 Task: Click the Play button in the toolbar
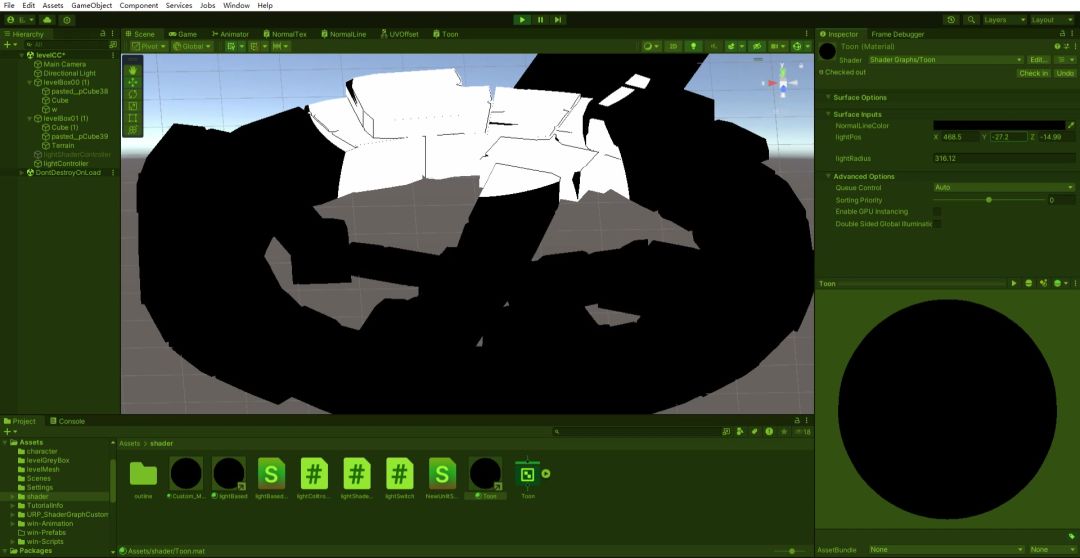coord(522,20)
